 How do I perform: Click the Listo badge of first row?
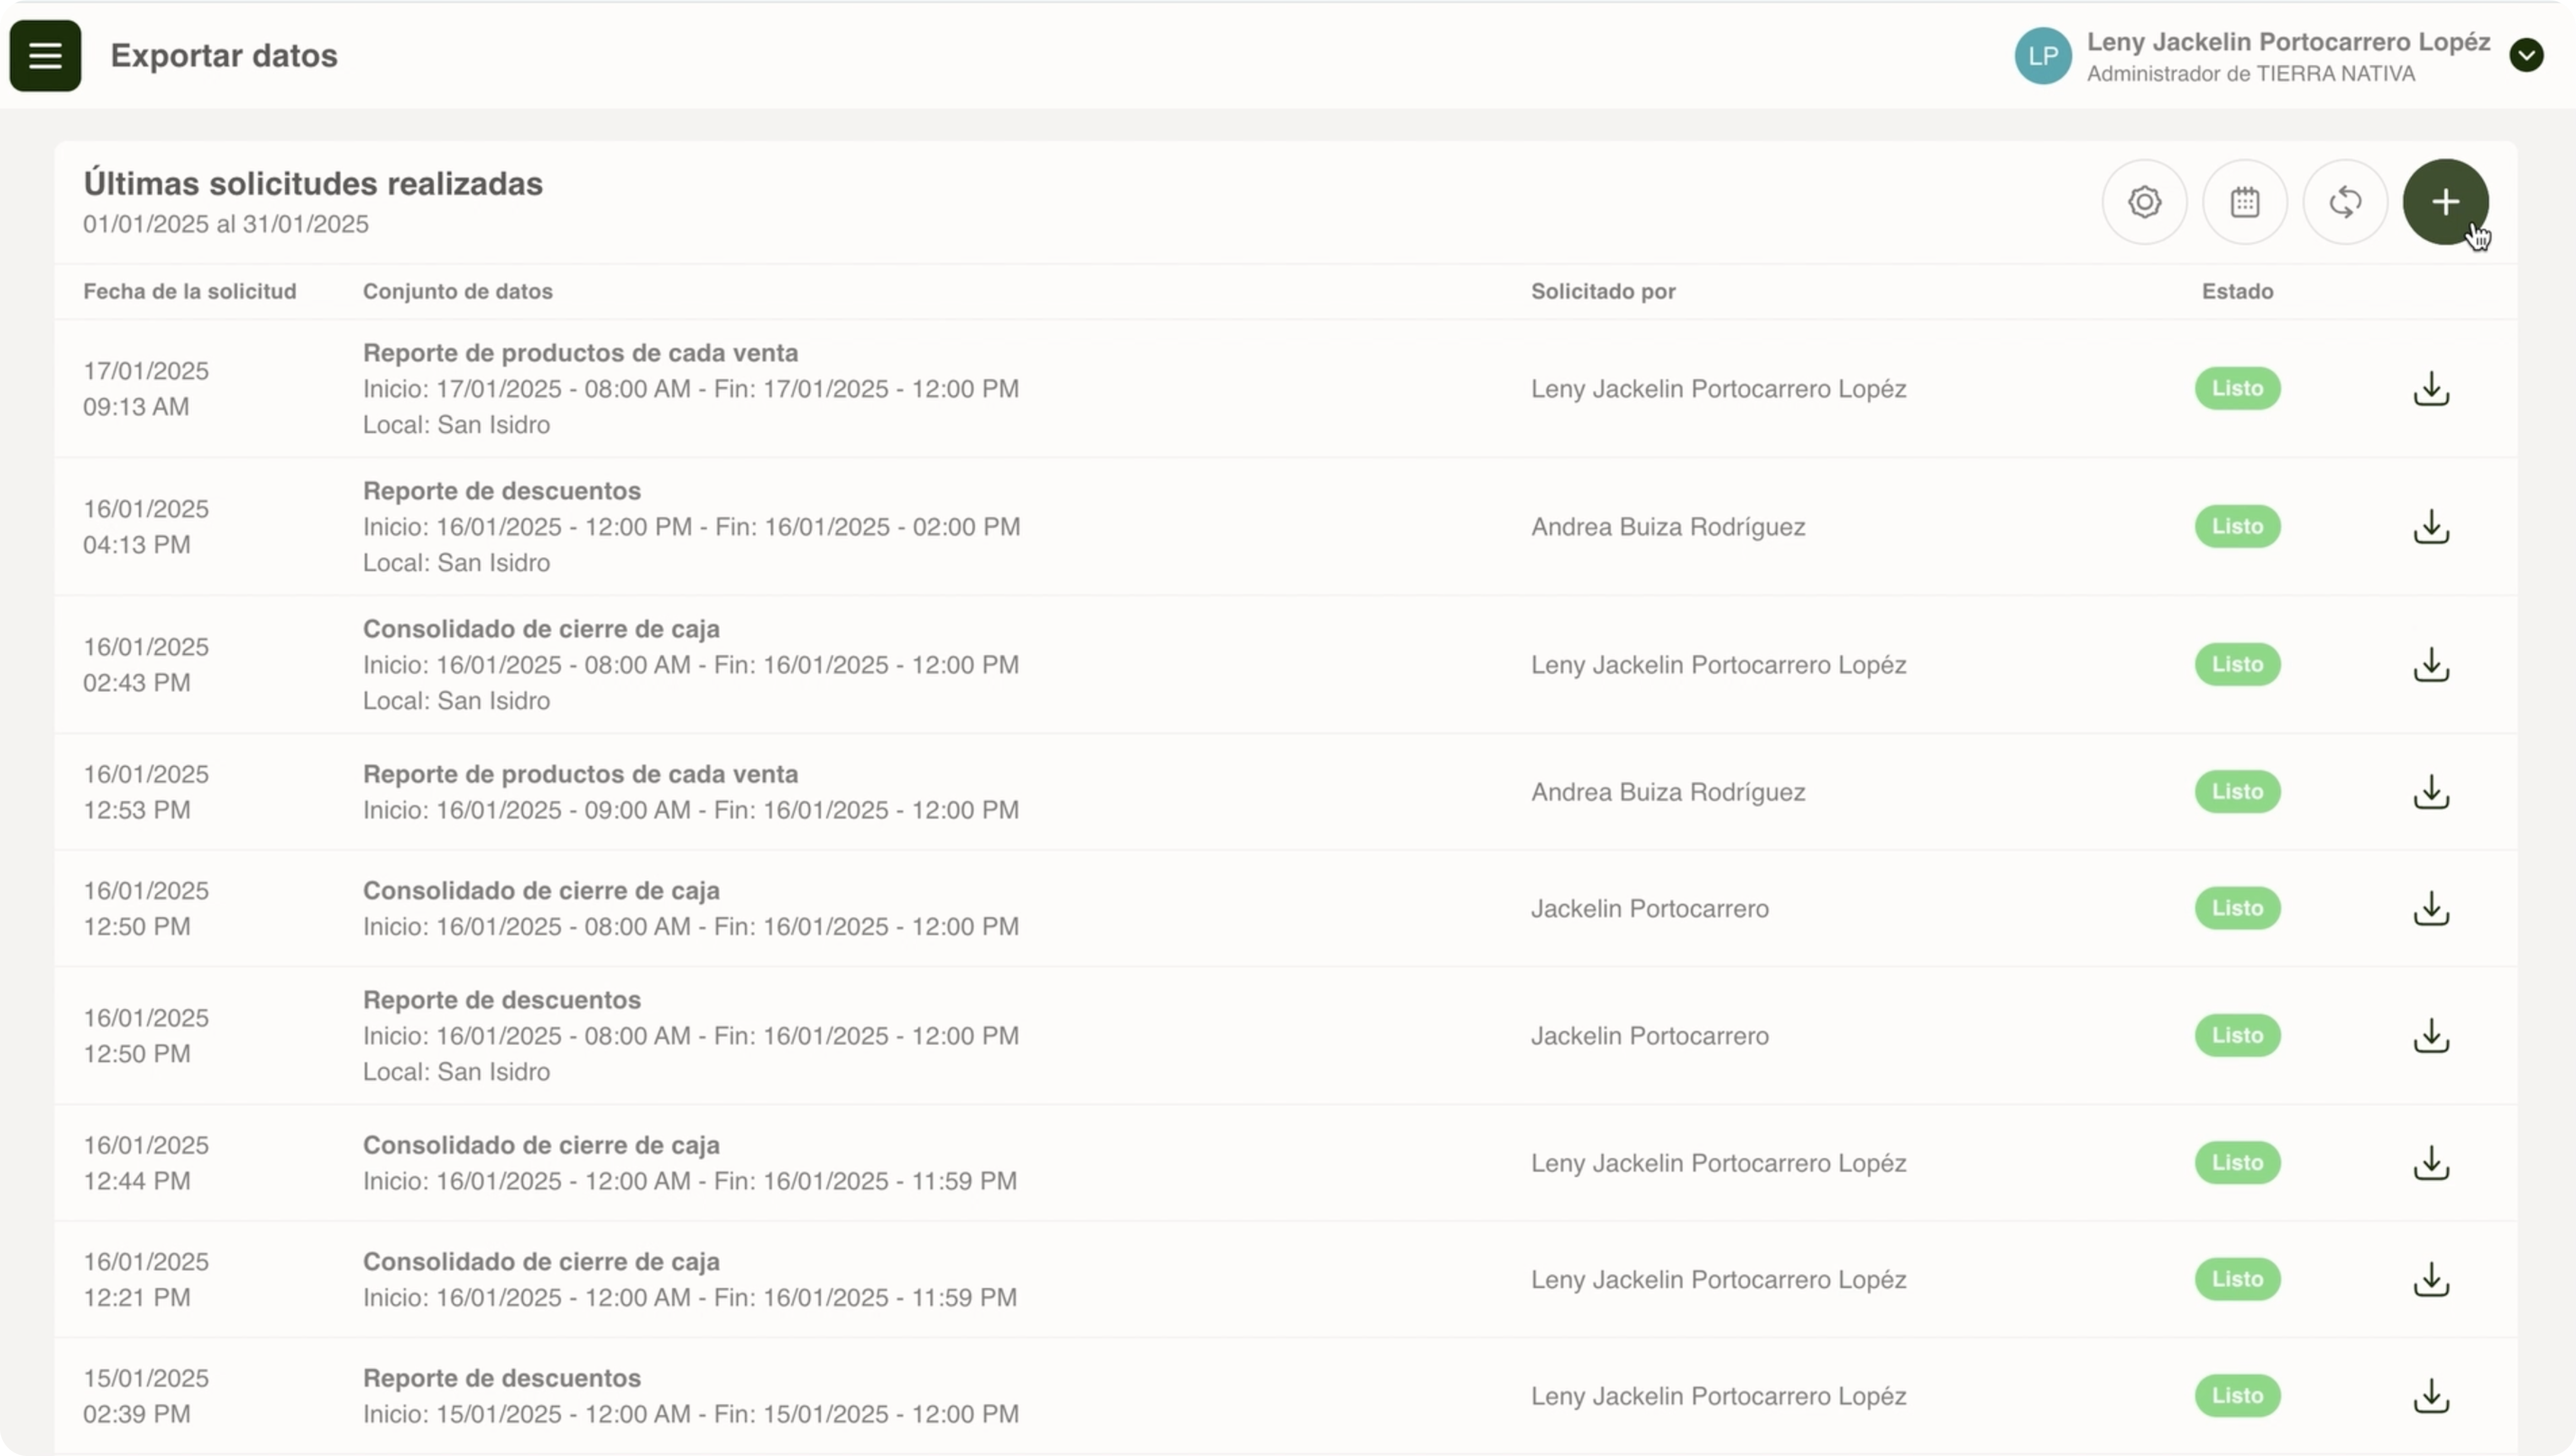(2237, 389)
